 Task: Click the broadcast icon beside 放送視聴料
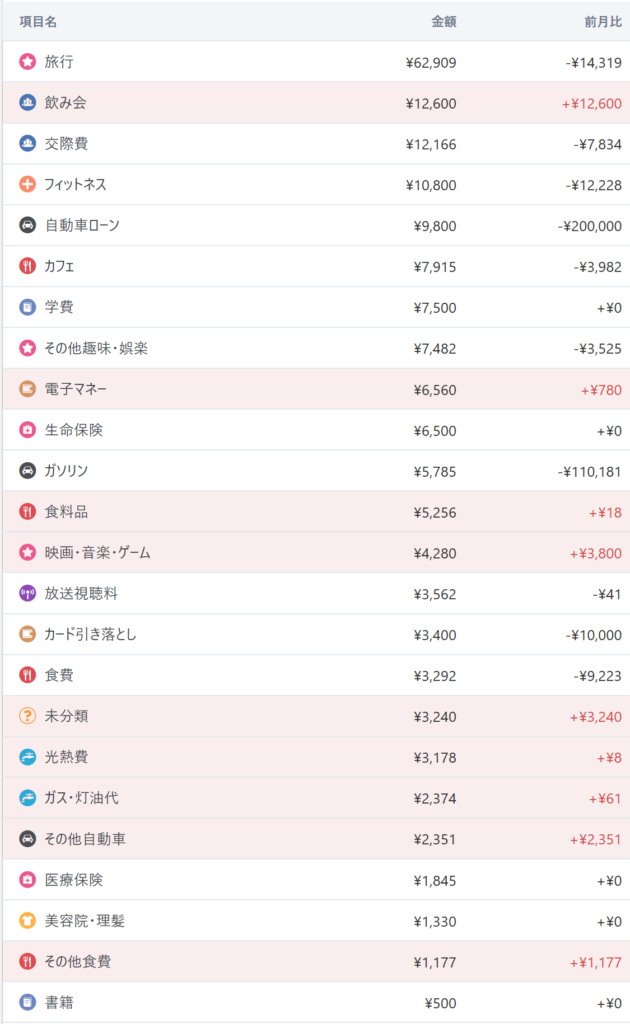click(x=27, y=594)
